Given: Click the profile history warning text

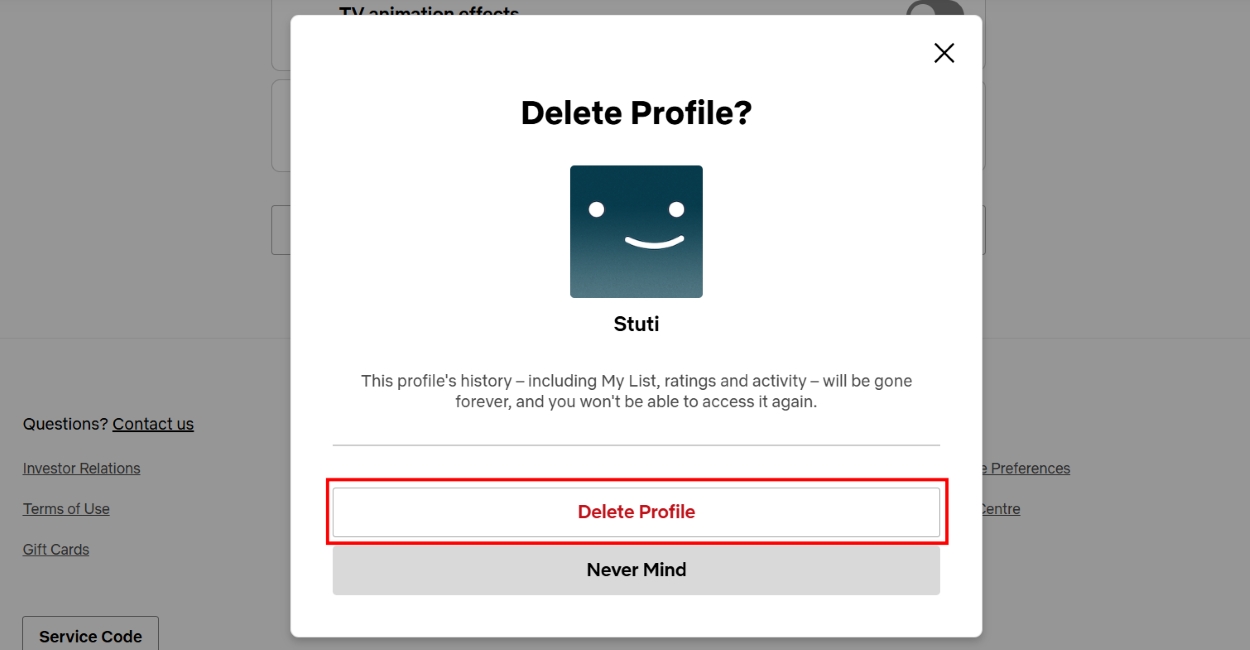Looking at the screenshot, I should point(636,391).
